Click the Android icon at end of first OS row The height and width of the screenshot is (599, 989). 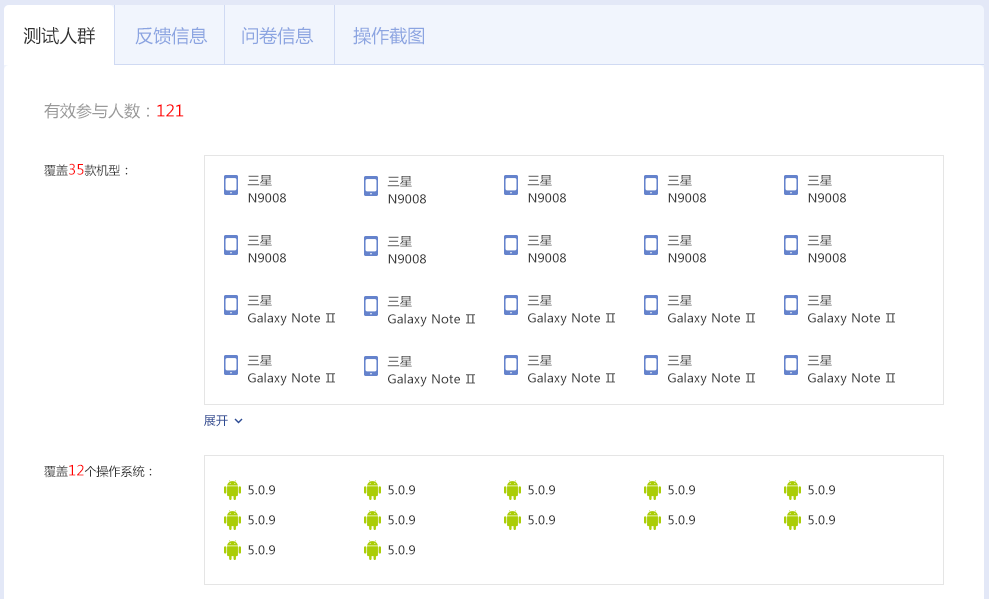[792, 490]
